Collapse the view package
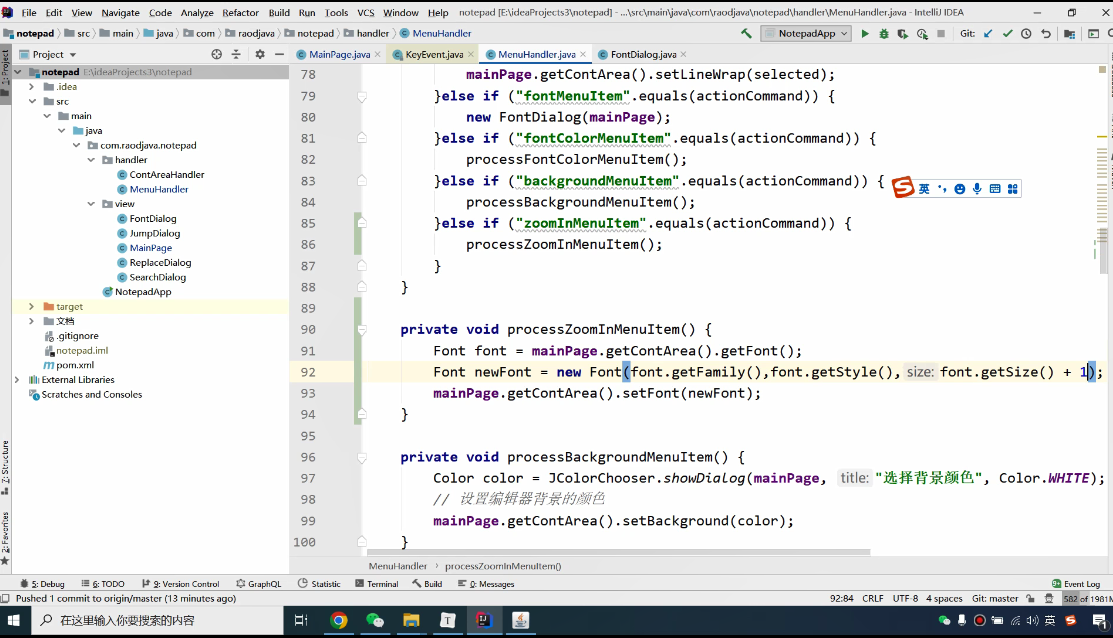 [x=91, y=204]
